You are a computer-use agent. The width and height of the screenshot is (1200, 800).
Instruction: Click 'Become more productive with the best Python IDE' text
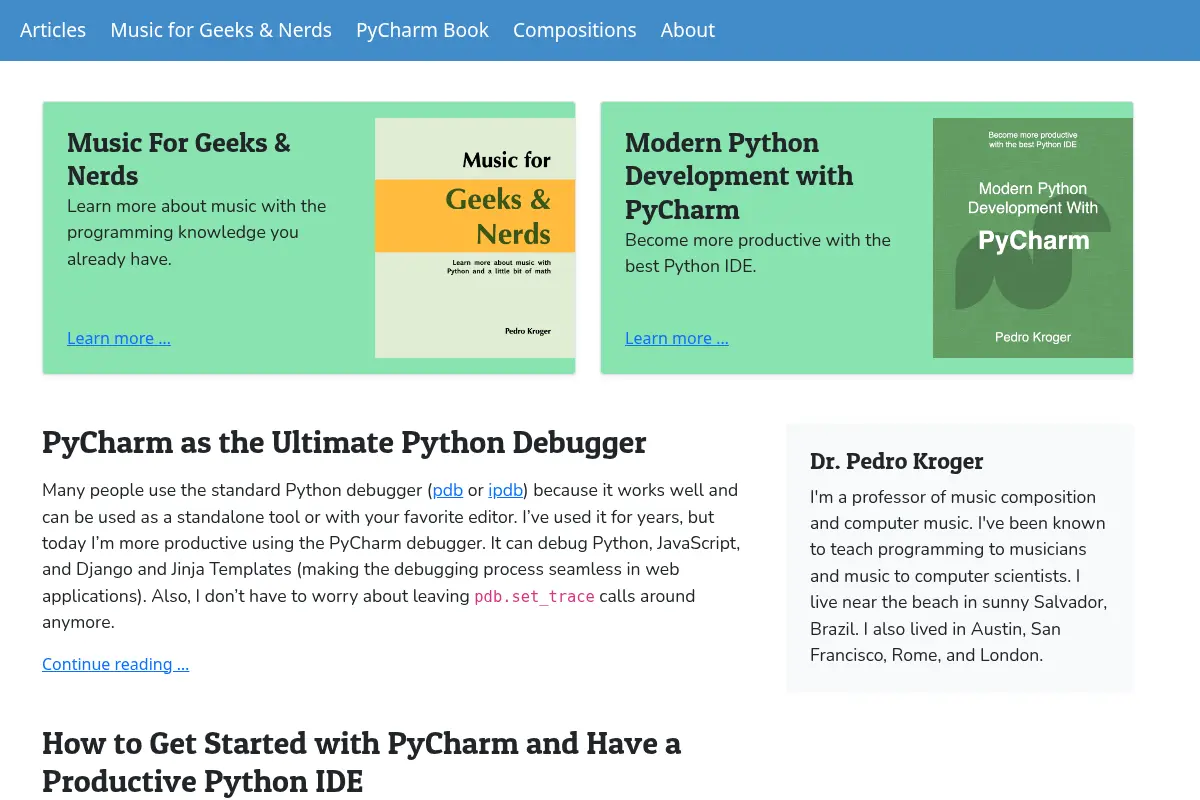click(x=758, y=253)
